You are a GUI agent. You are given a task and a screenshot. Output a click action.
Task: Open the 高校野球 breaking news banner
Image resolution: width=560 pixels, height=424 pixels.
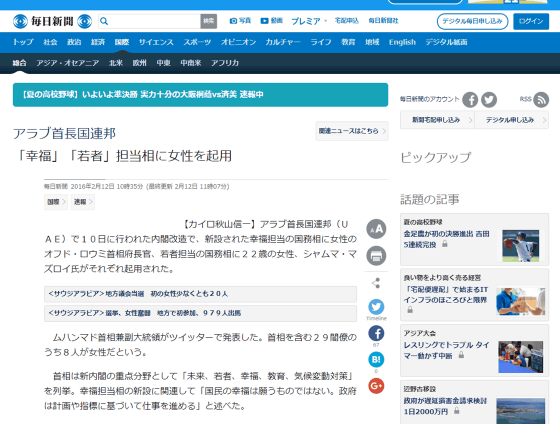tap(200, 95)
